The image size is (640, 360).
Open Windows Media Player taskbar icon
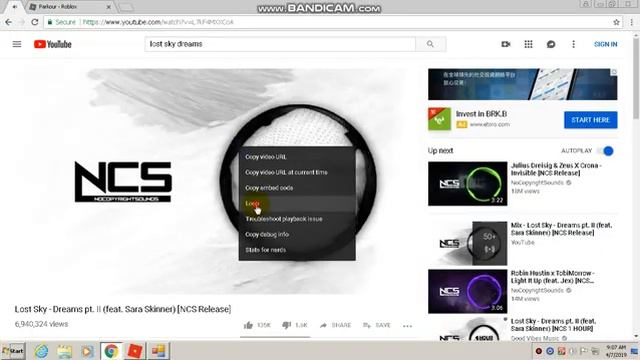[87, 351]
